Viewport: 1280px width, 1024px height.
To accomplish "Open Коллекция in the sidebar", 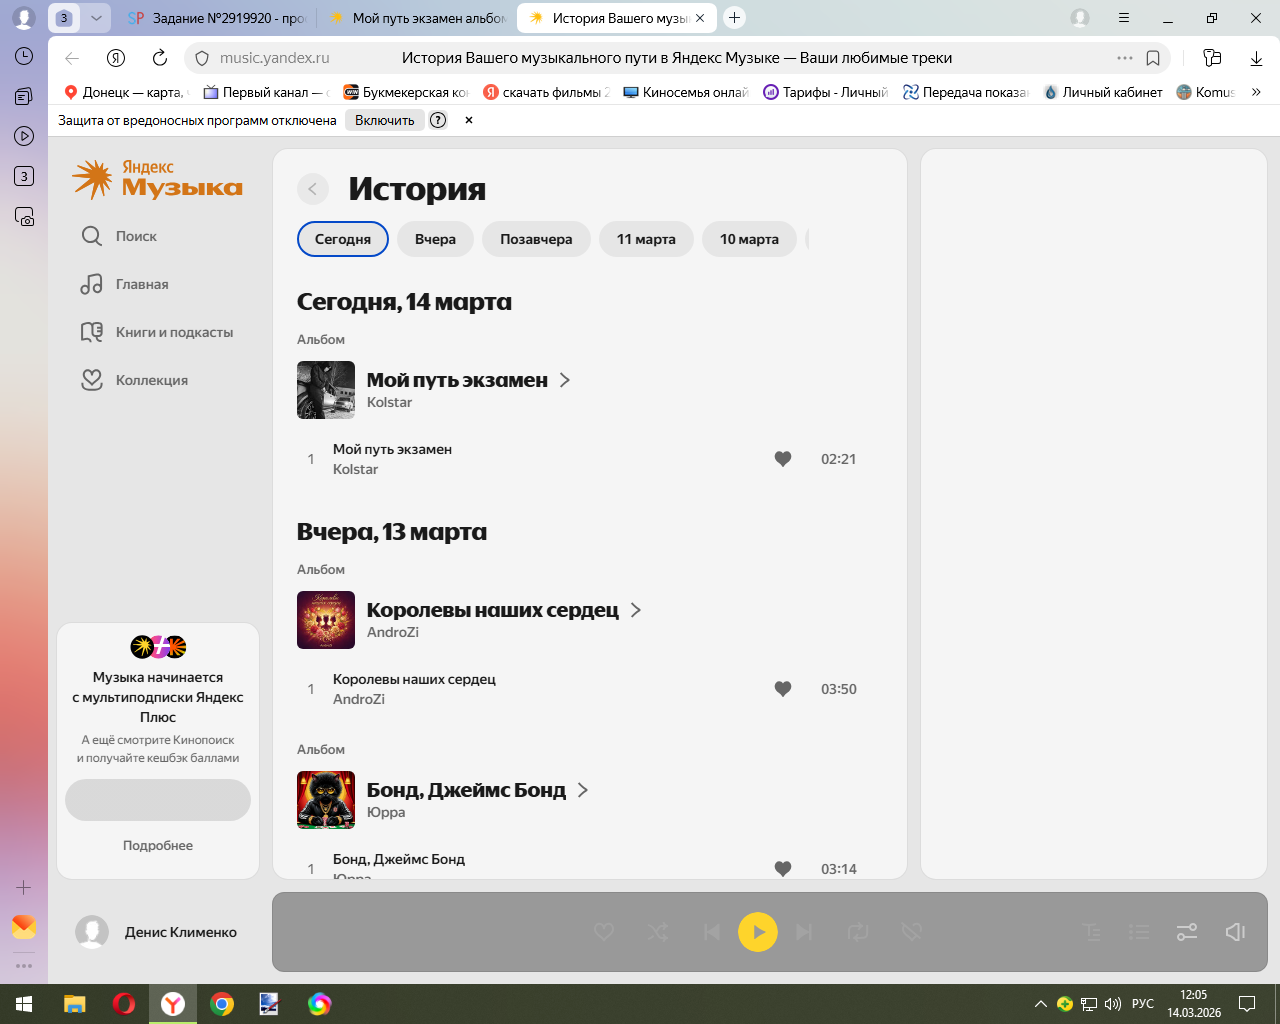I will [134, 380].
